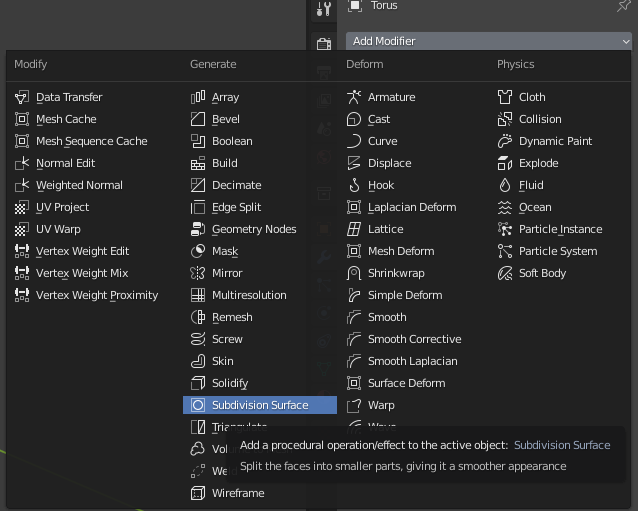Click the Lattice deform icon
Viewport: 638px width, 511px height.
tap(354, 229)
